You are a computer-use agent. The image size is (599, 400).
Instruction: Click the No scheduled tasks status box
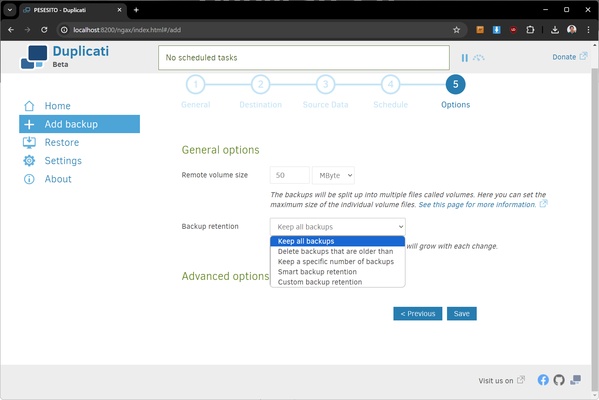[304, 58]
